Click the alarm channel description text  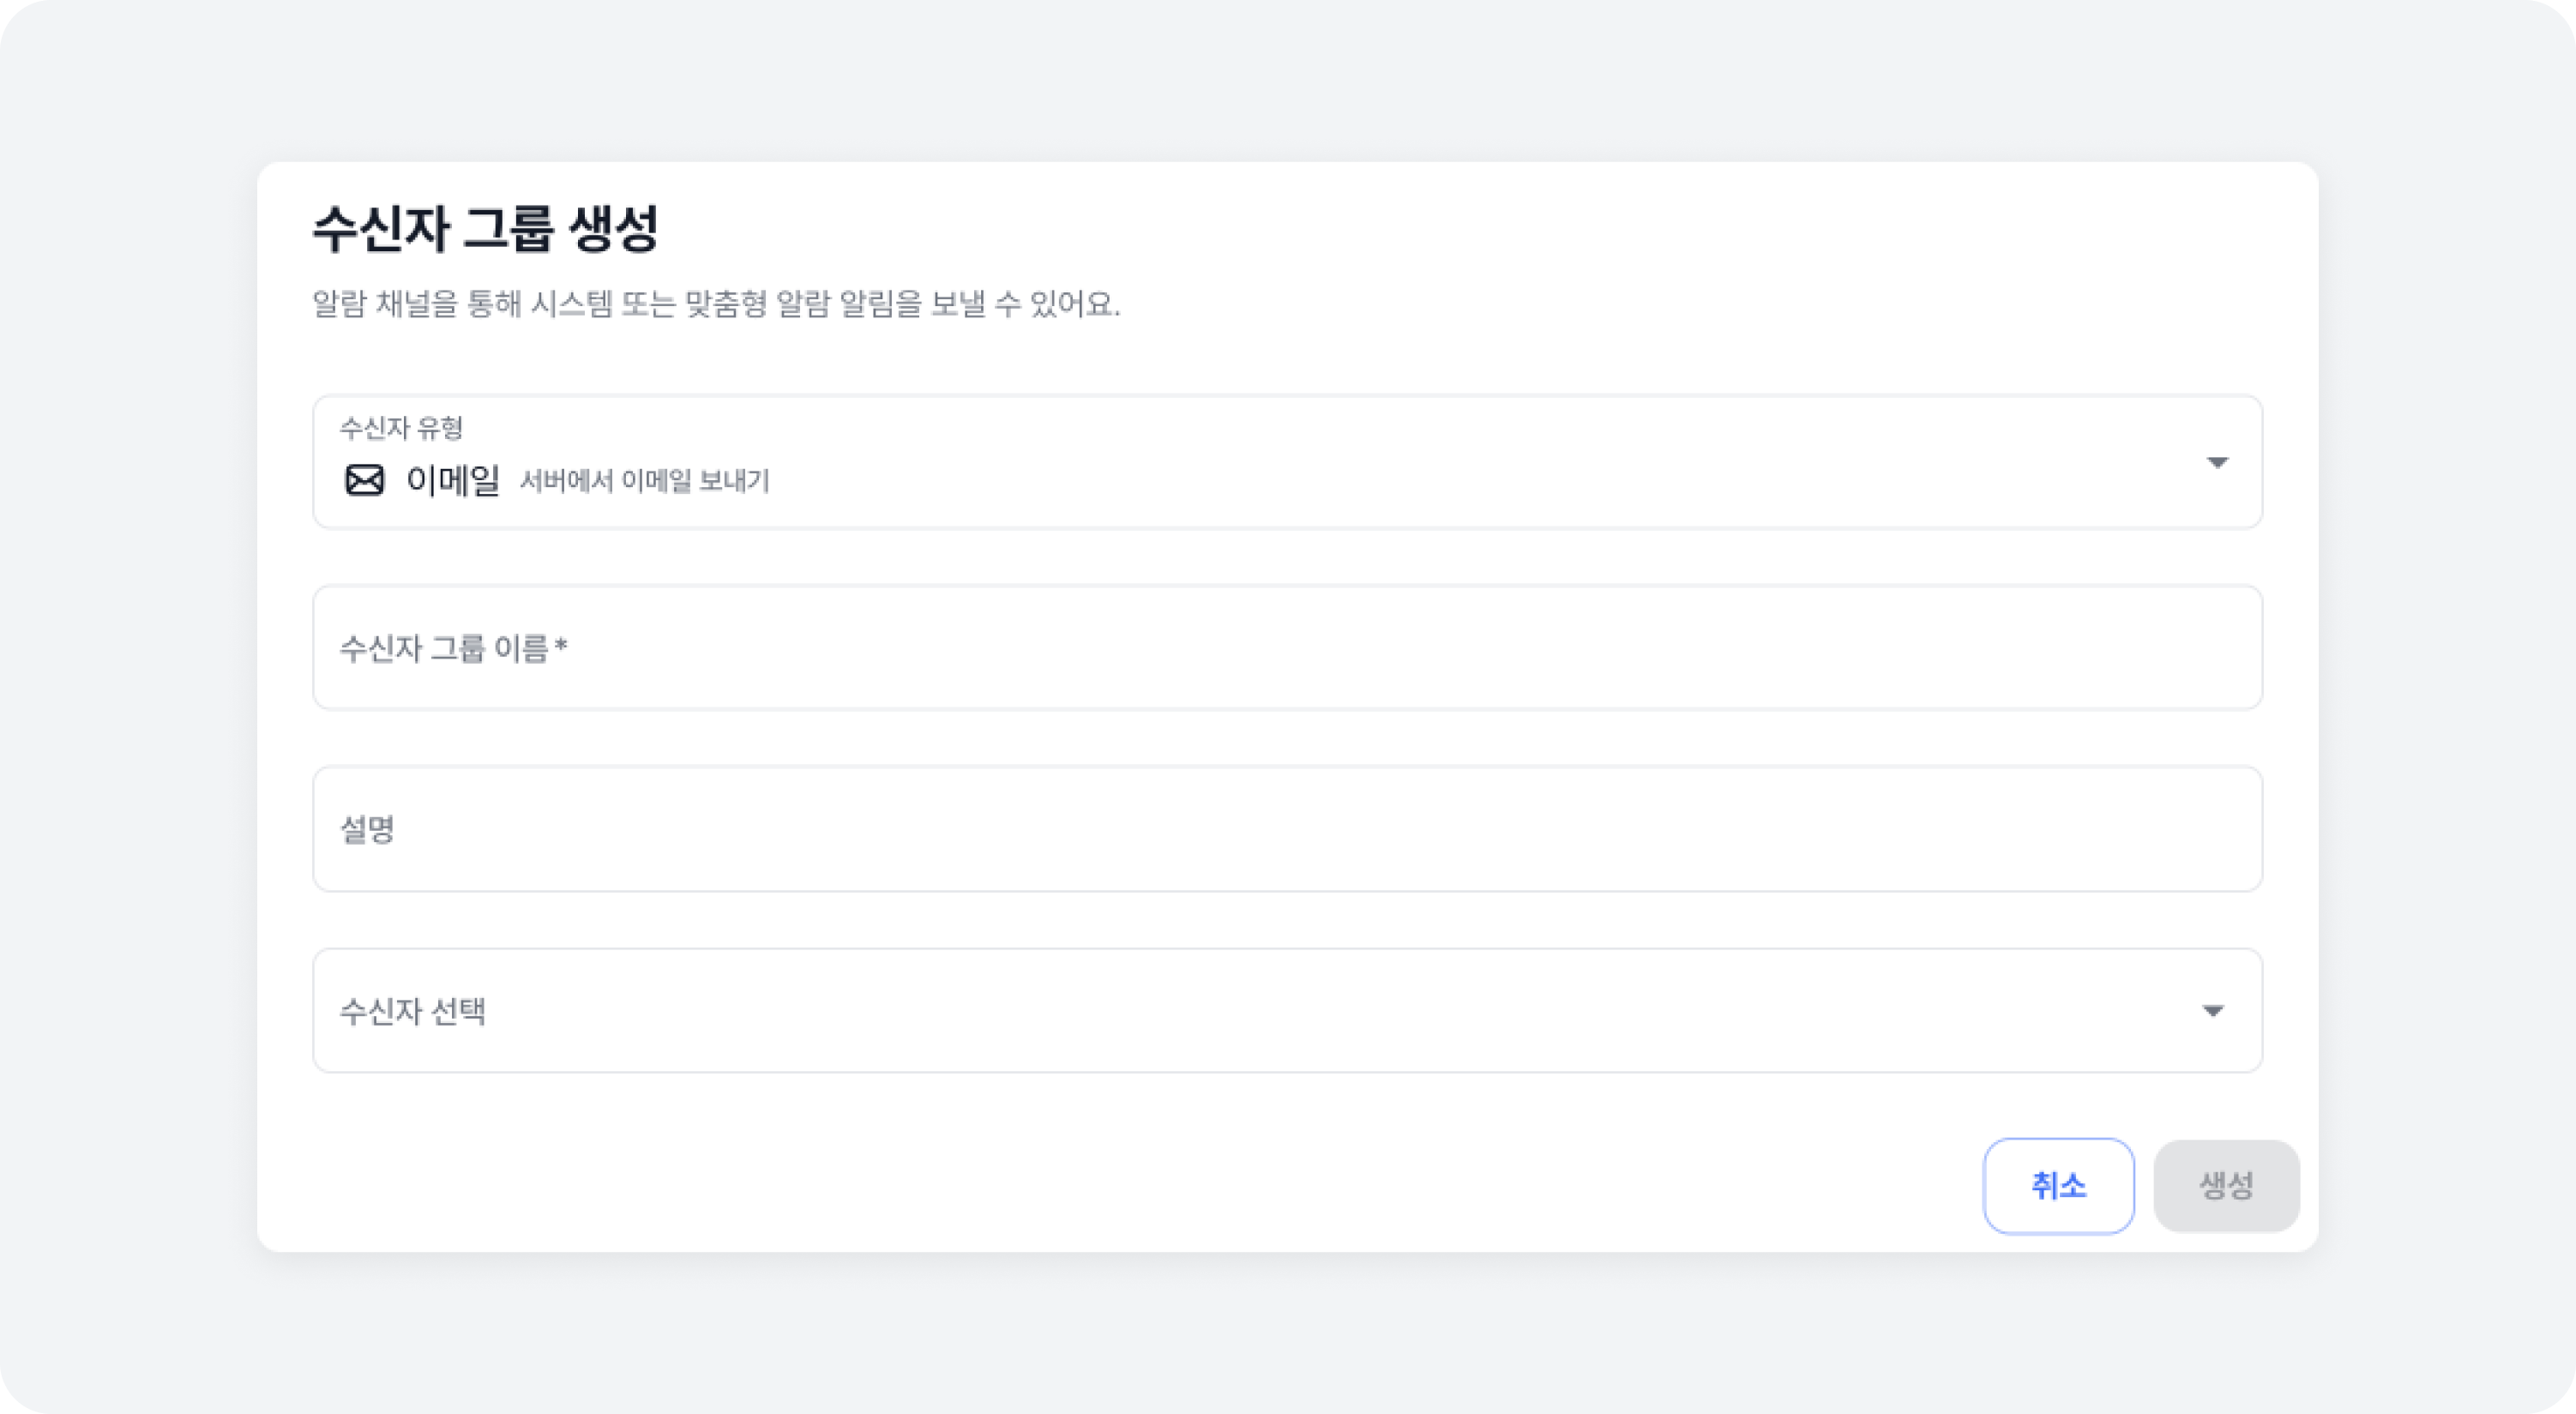coord(716,303)
